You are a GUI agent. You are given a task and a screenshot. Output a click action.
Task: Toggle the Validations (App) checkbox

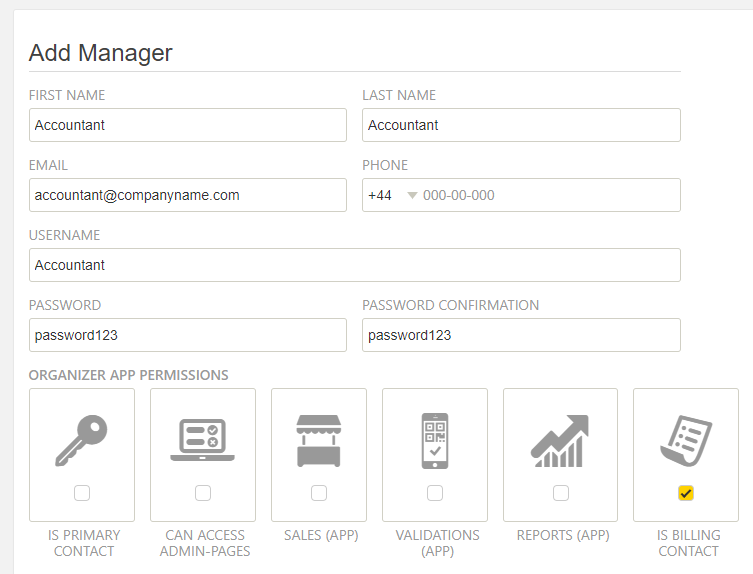(x=435, y=493)
